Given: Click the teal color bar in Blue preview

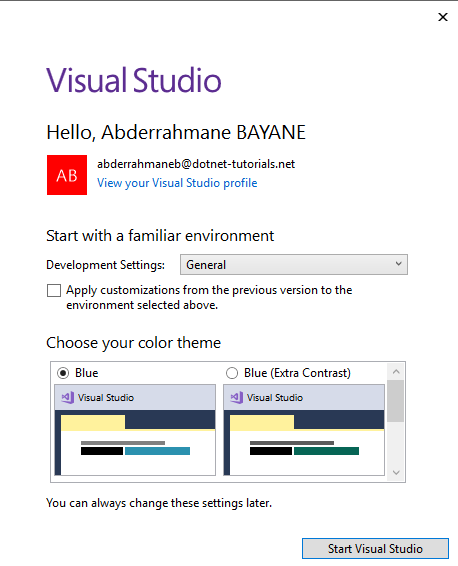Looking at the screenshot, I should [x=157, y=451].
